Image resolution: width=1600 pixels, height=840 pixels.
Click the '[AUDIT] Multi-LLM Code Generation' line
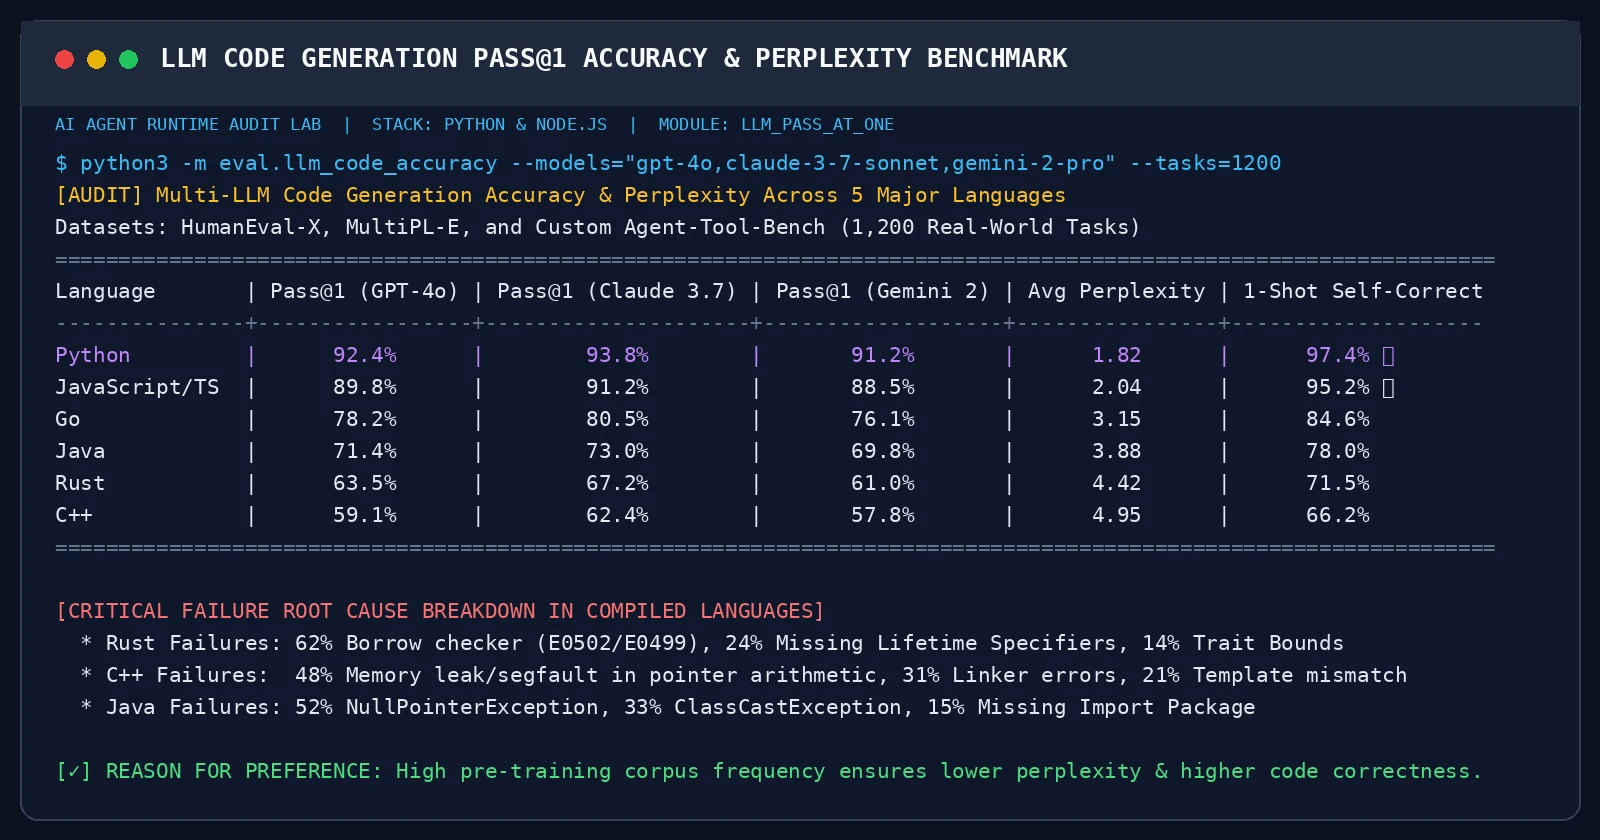point(560,195)
